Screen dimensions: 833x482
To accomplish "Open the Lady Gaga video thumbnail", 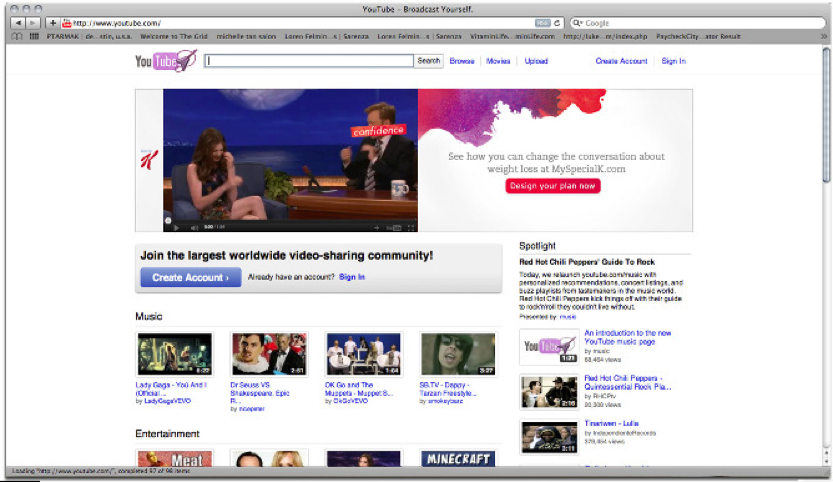I will [174, 354].
